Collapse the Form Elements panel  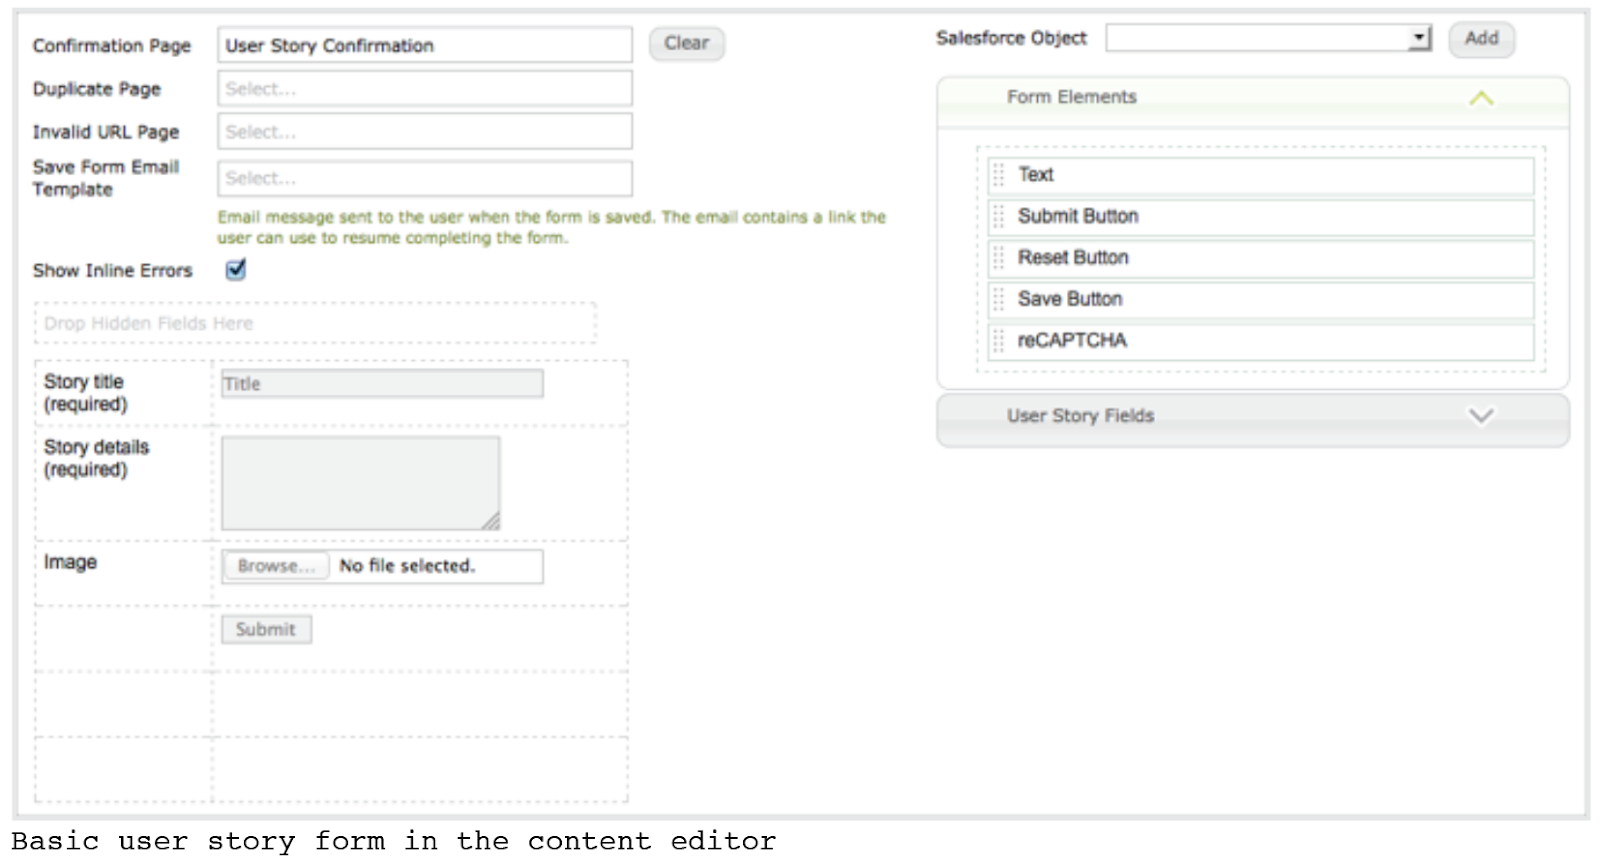[x=1481, y=98]
